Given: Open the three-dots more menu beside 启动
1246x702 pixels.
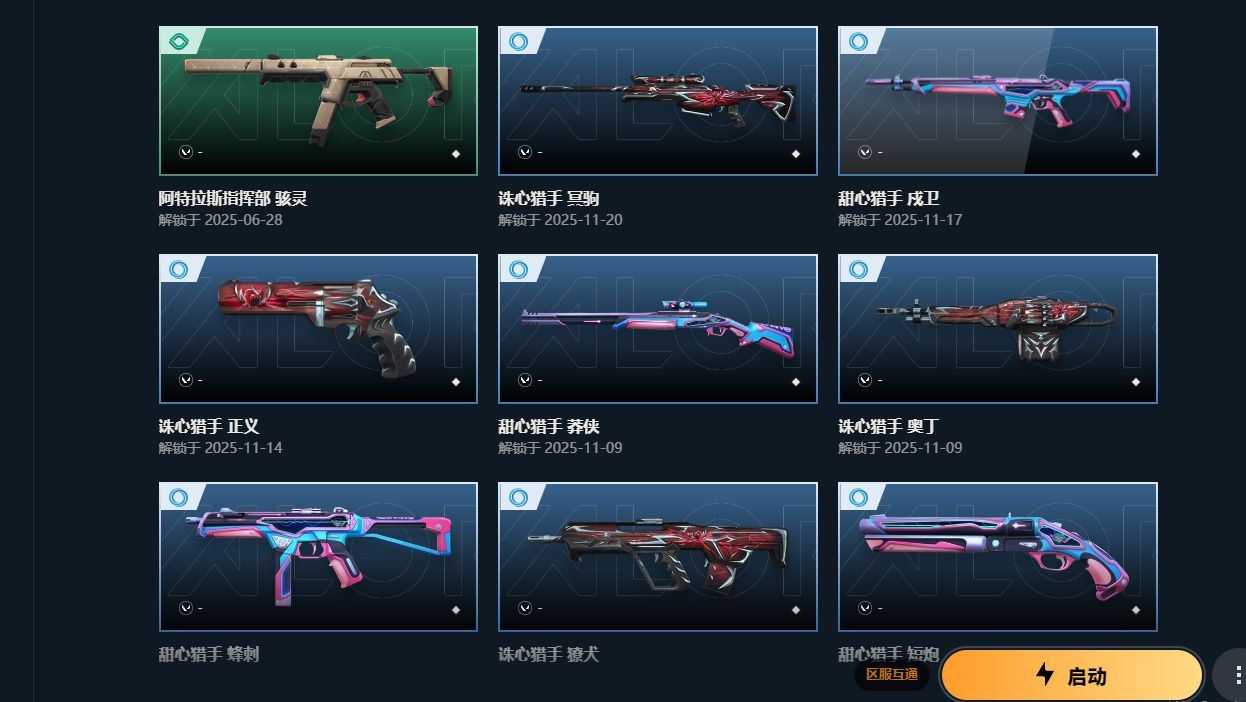Looking at the screenshot, I should 1230,675.
